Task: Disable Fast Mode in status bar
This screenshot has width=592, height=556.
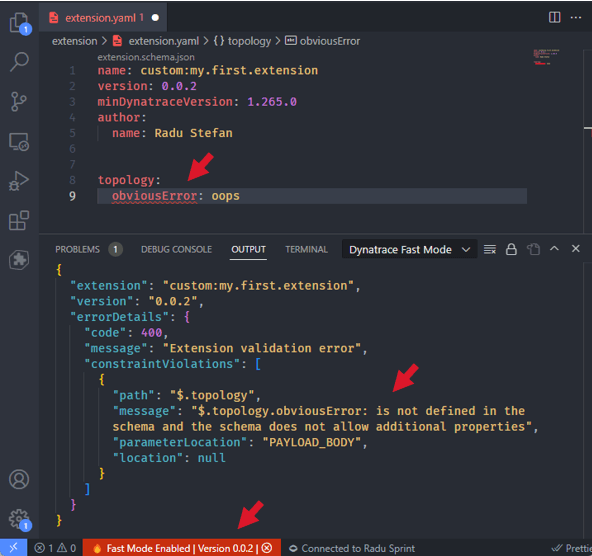Action: point(267,548)
